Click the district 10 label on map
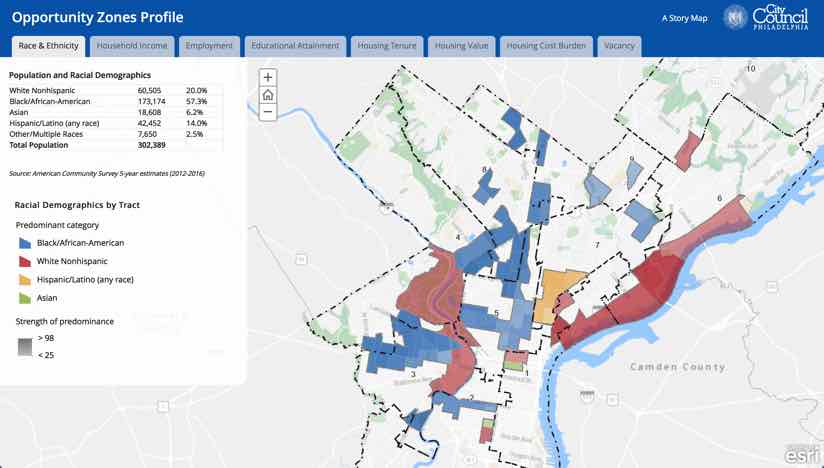Viewport: 824px width, 468px height. [x=750, y=68]
